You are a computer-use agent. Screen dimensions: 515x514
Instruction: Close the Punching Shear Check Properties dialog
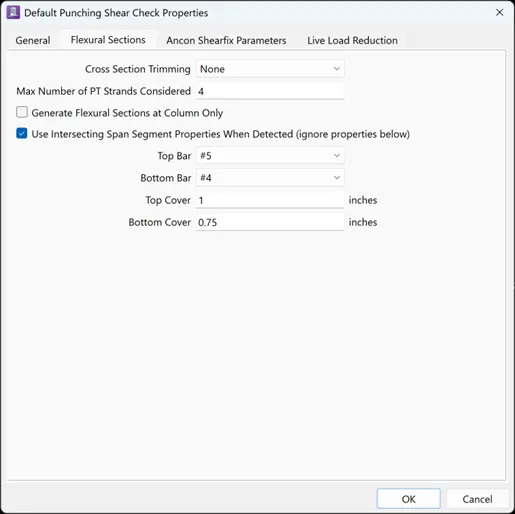click(x=499, y=13)
